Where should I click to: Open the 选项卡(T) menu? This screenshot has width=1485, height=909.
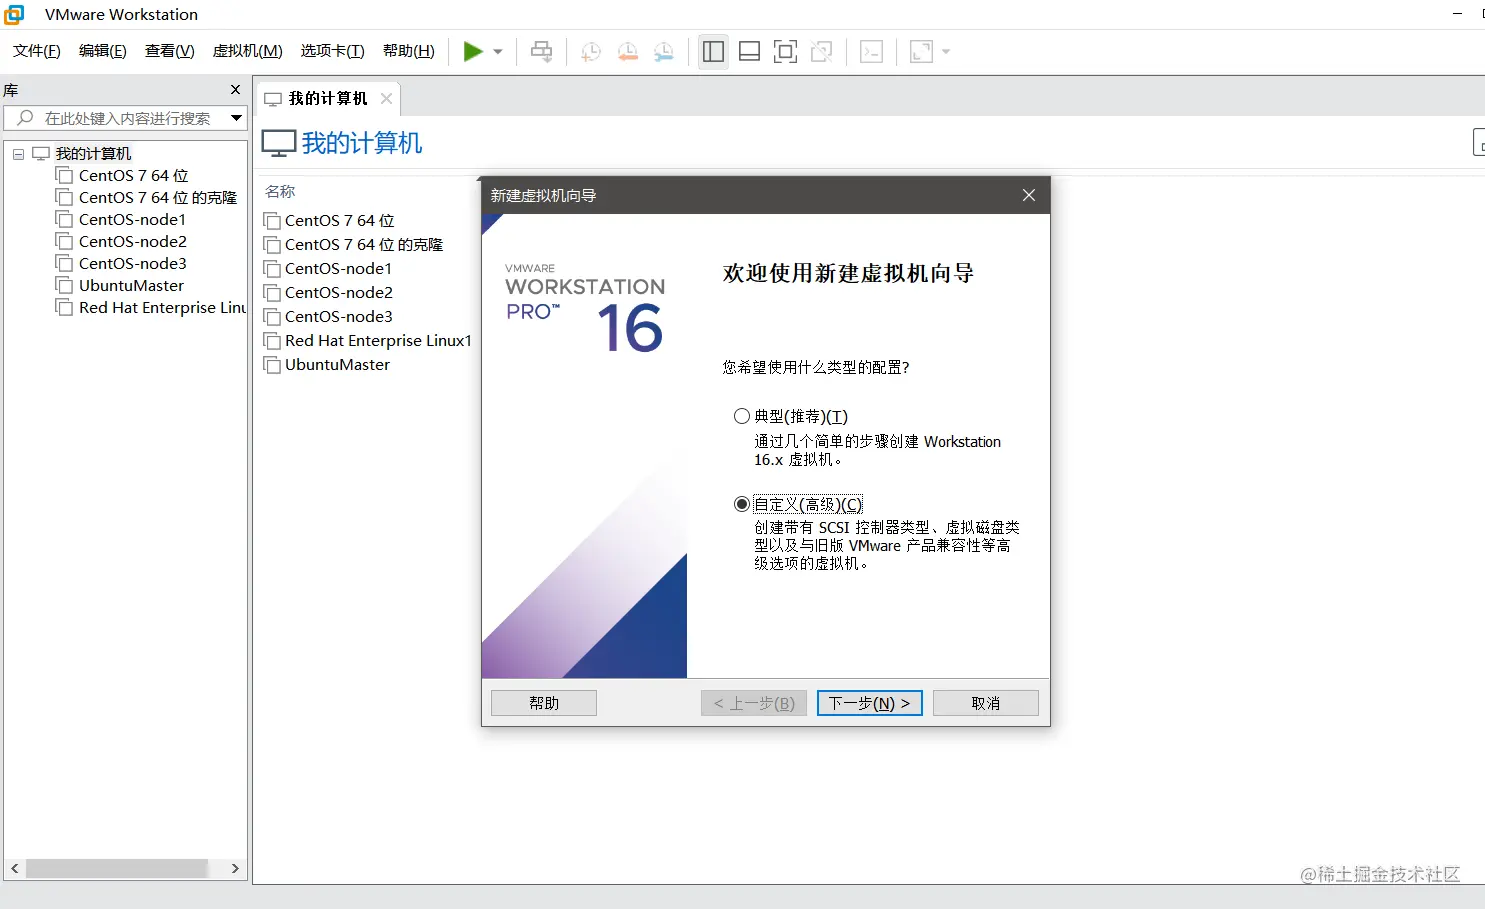pyautogui.click(x=333, y=51)
